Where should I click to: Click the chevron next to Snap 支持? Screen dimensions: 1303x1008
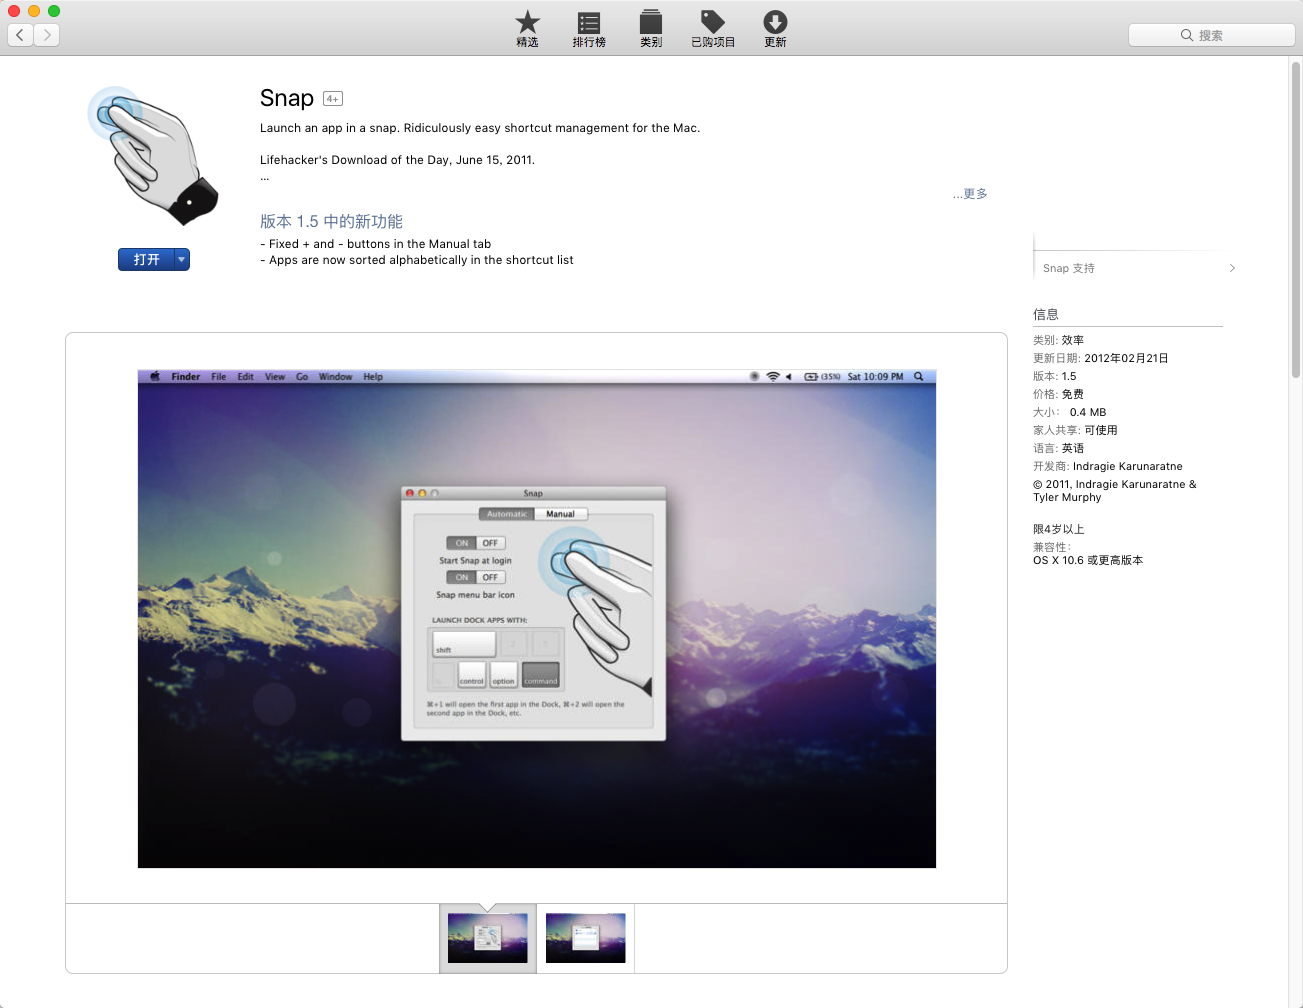point(1232,268)
